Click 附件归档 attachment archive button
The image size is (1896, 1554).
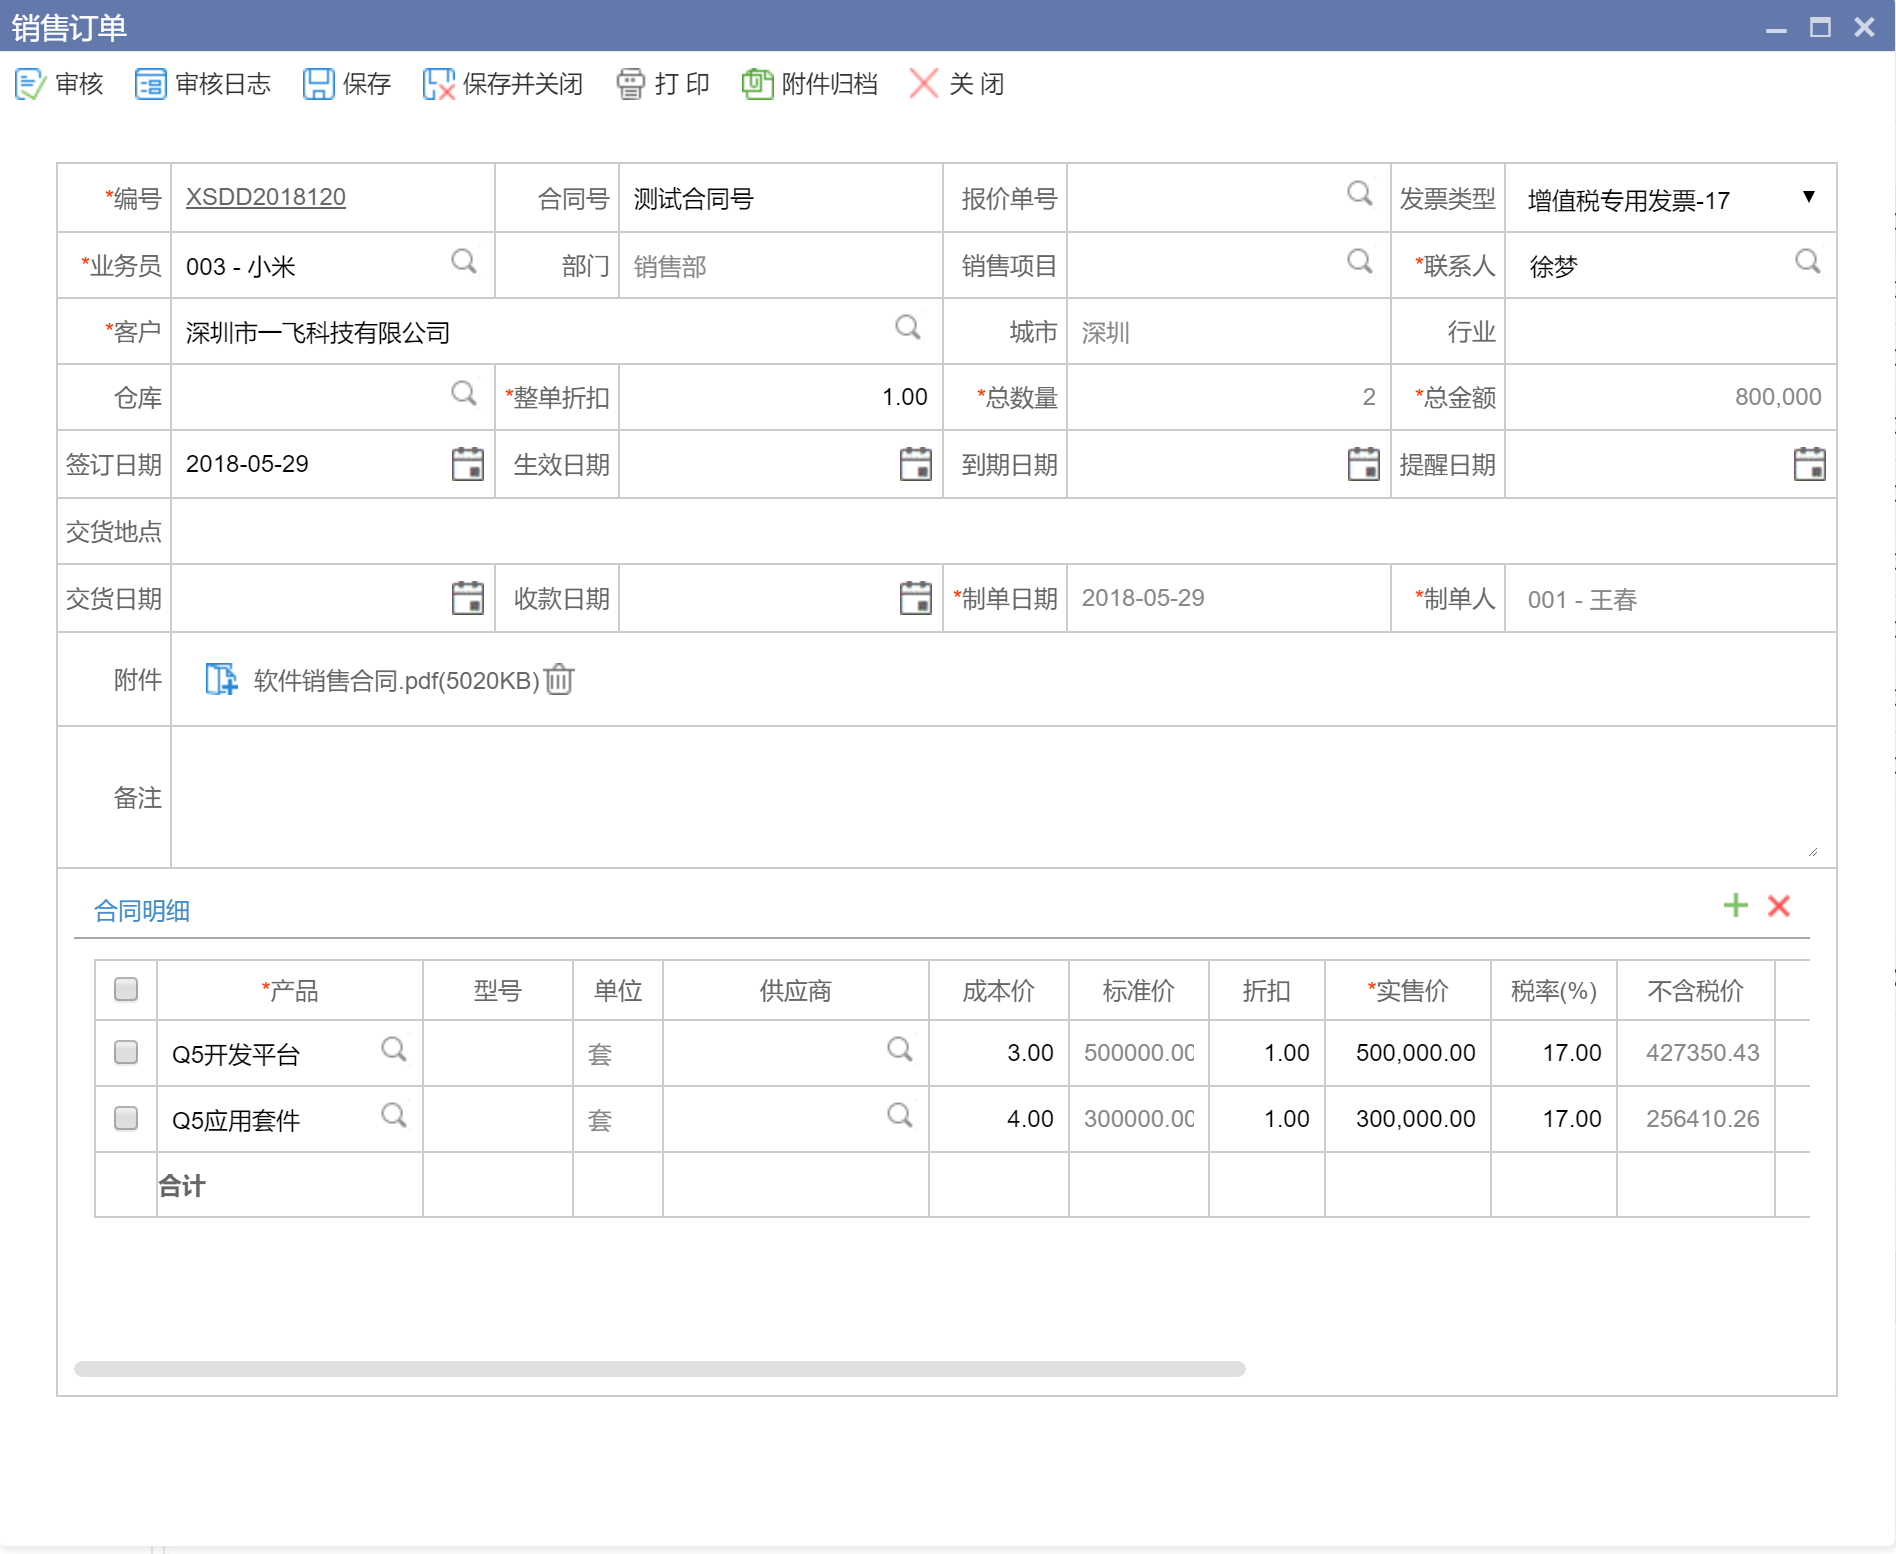pos(810,84)
